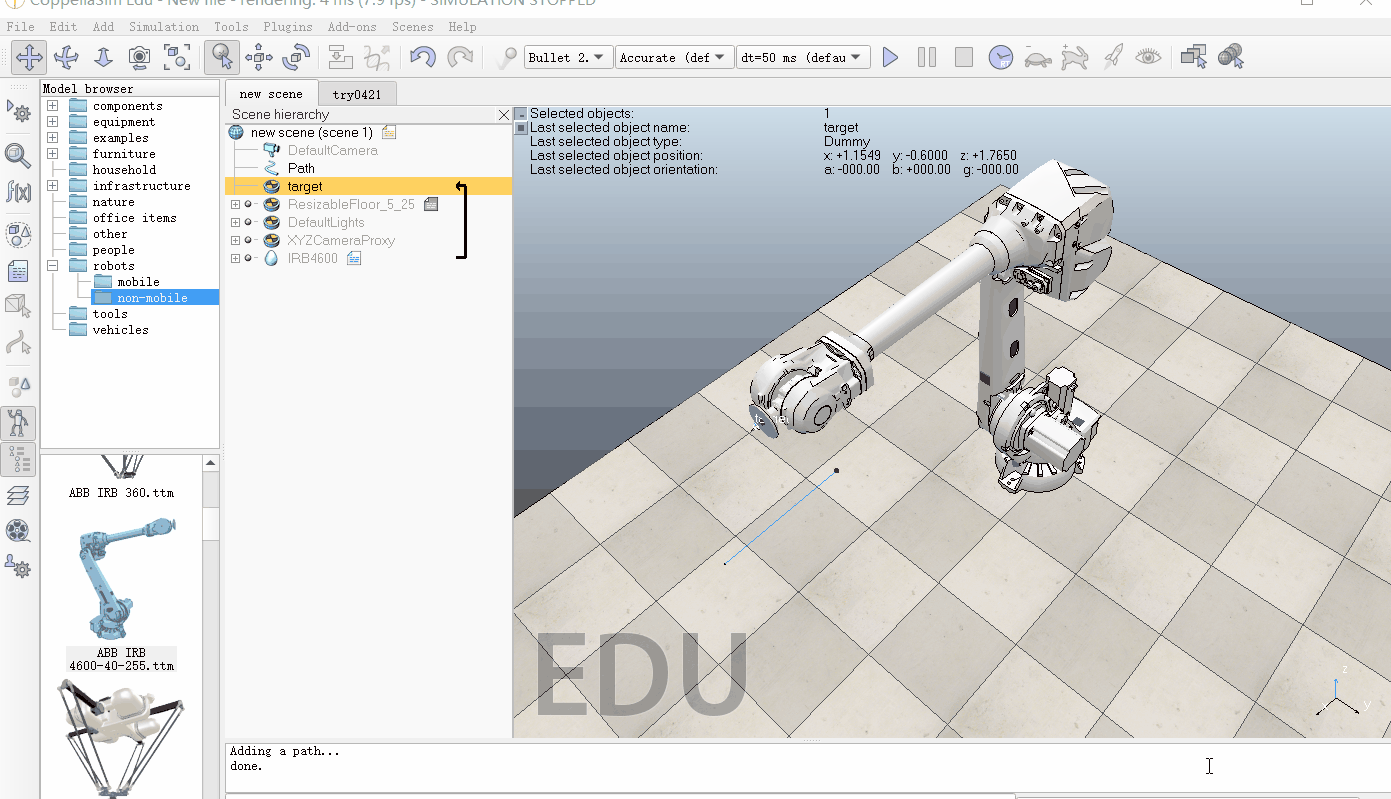Select the mobile robots folder
Screen dimensions: 1391x799
tap(138, 282)
